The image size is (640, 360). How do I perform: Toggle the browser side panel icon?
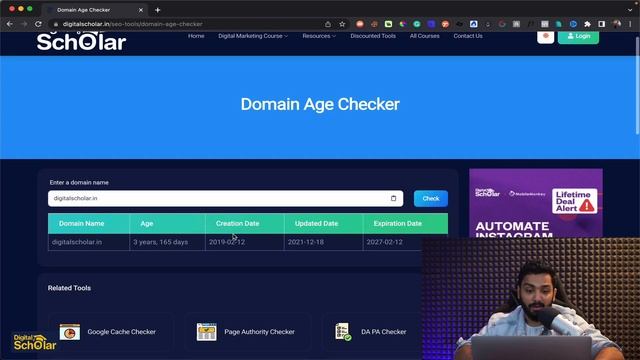tap(602, 24)
